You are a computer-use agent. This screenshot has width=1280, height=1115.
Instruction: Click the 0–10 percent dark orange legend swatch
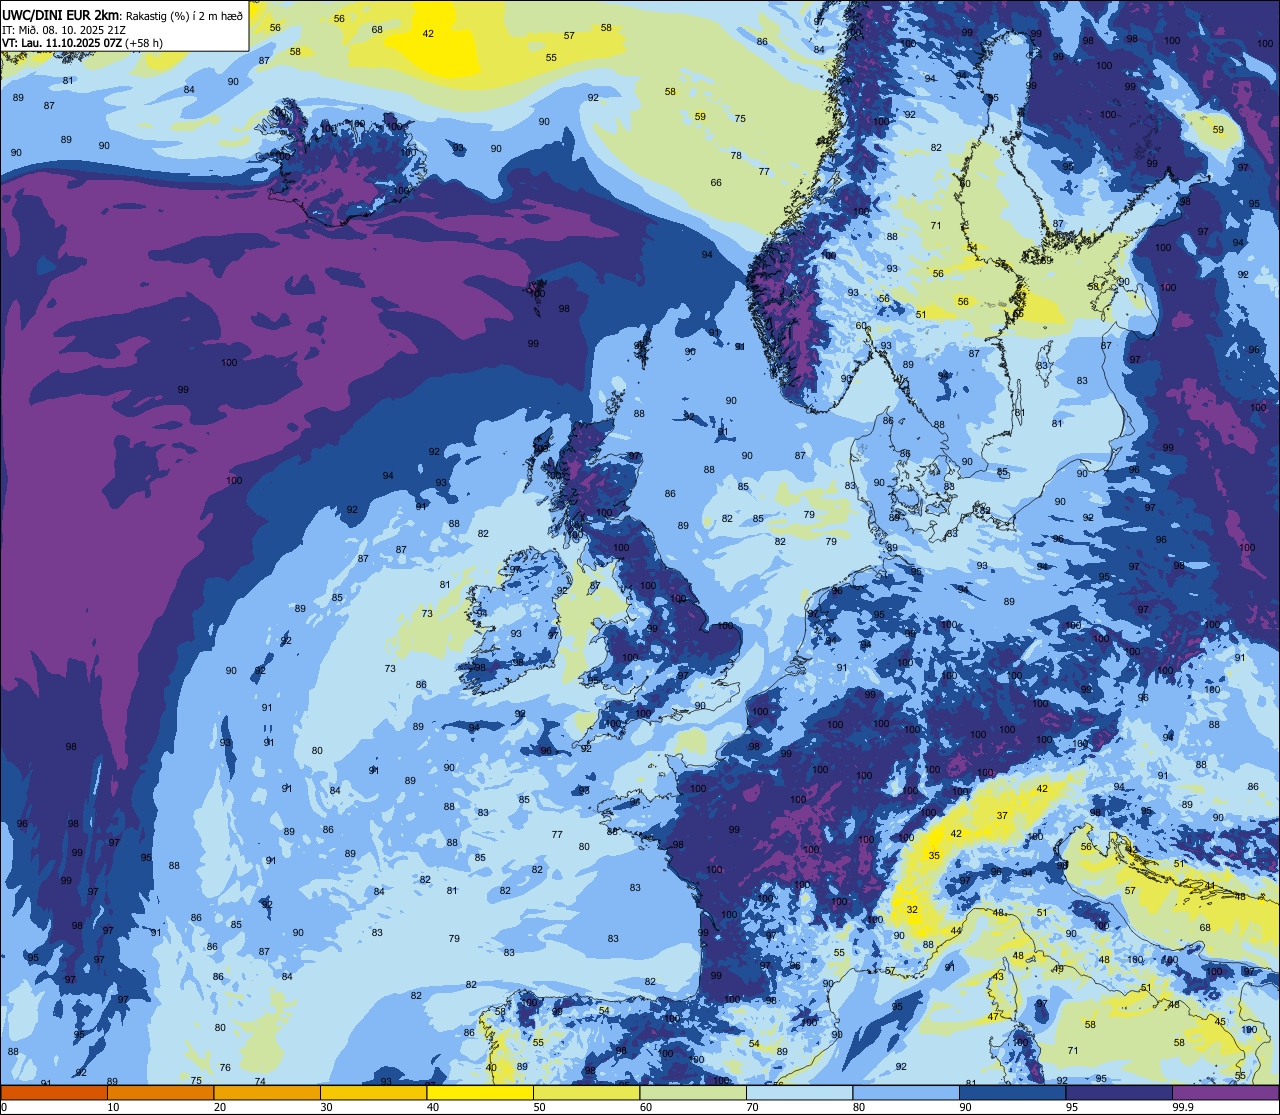tap(54, 1092)
